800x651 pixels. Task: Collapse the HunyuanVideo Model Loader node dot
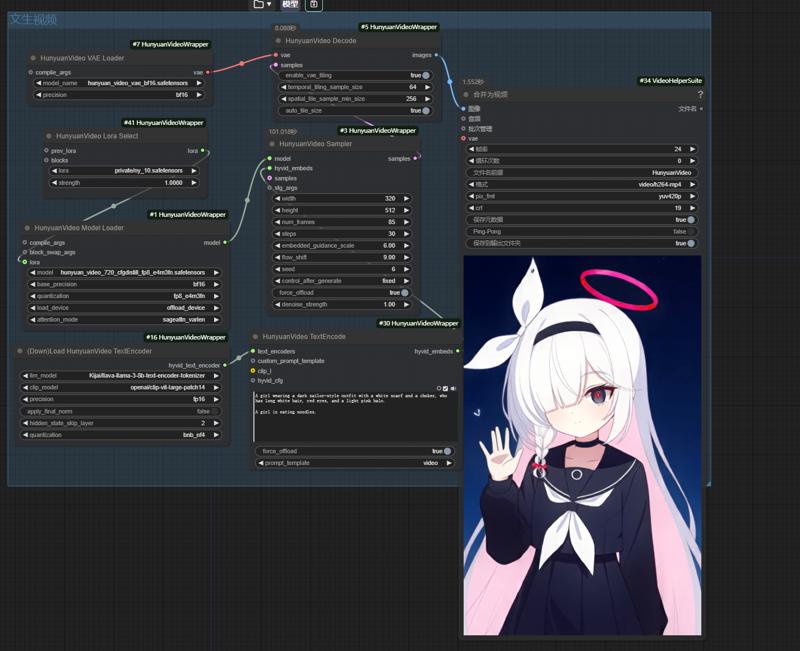point(27,228)
